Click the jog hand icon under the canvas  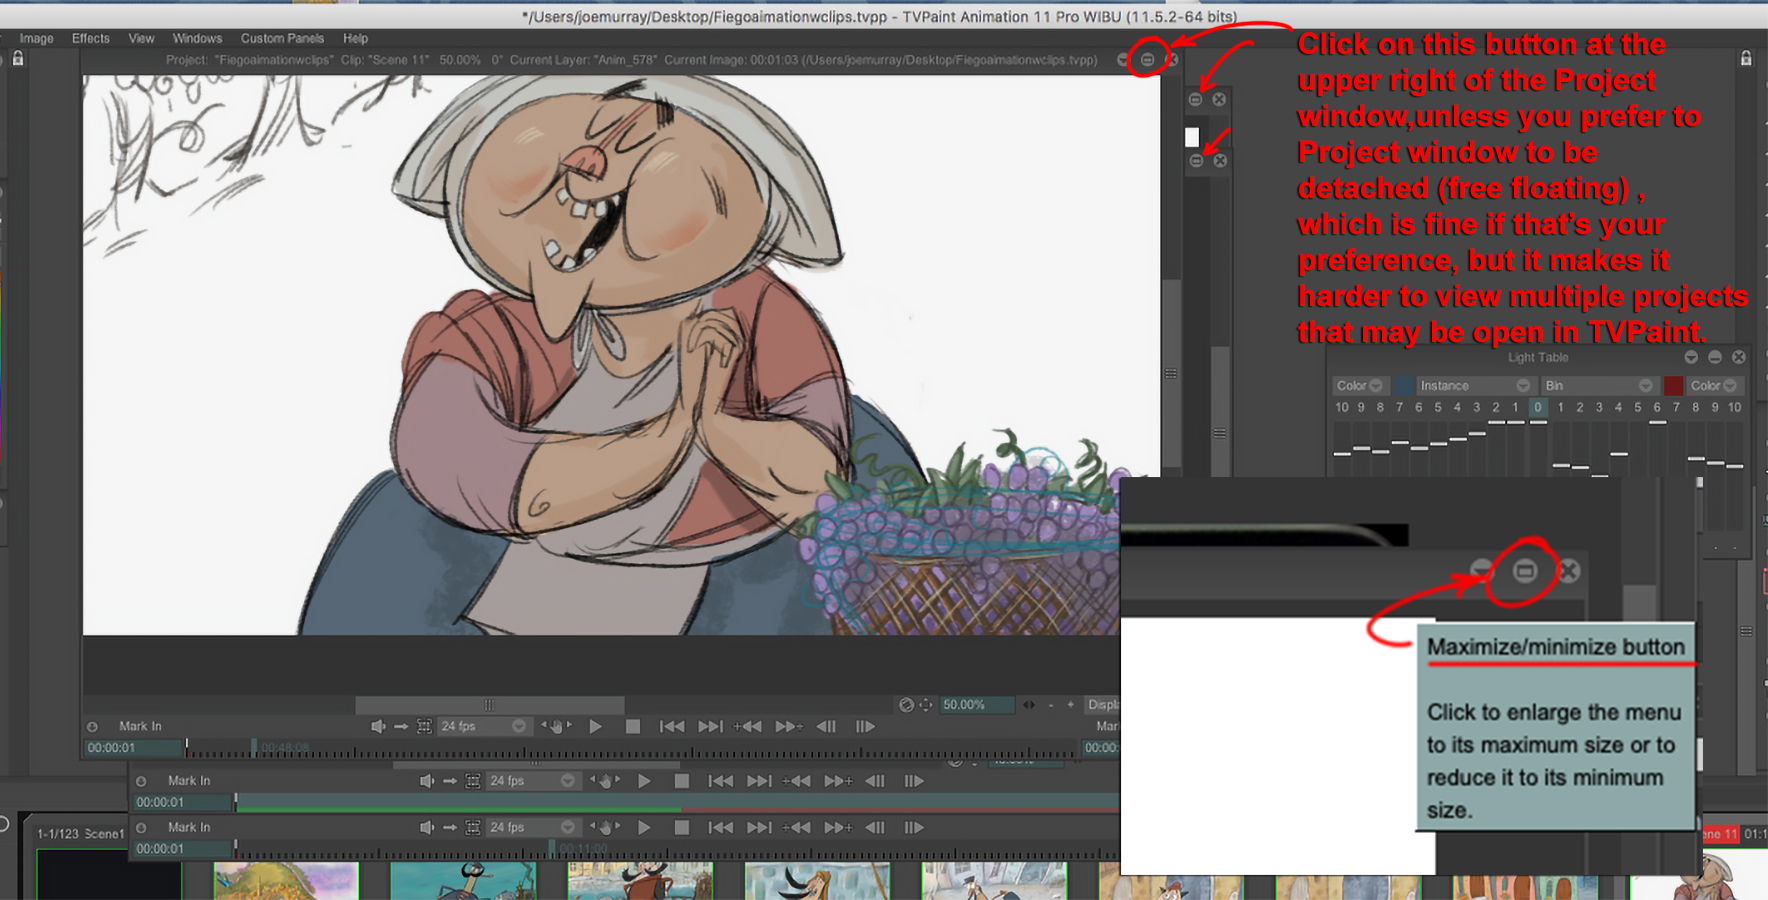[x=557, y=726]
